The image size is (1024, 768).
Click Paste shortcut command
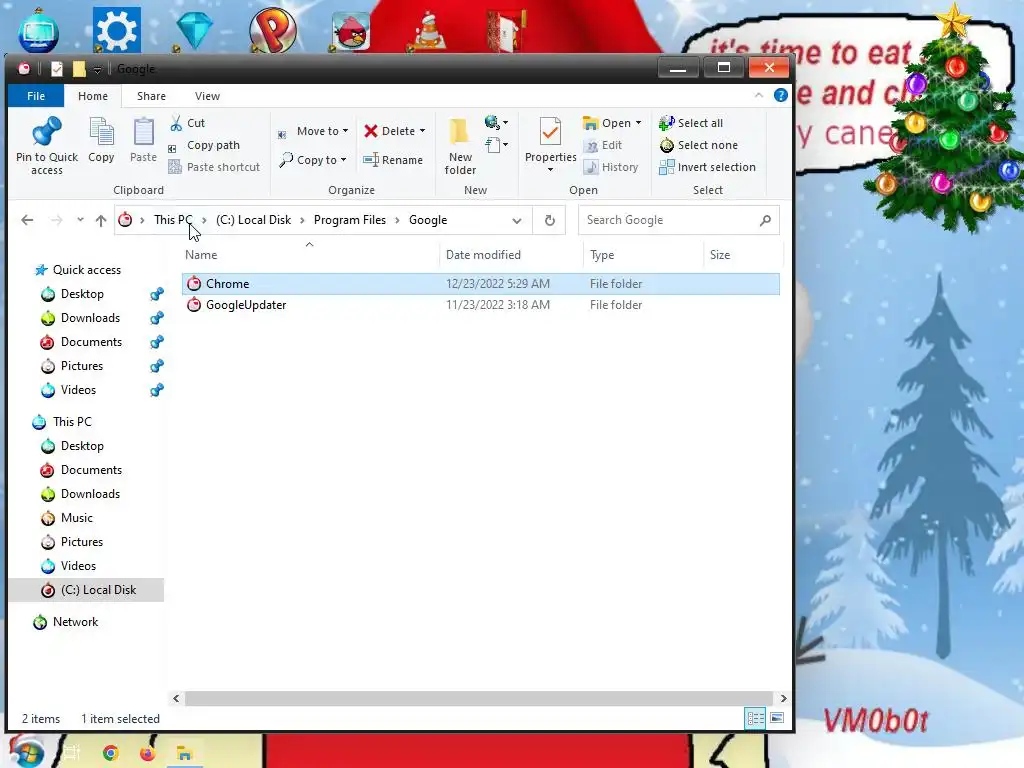coord(214,167)
